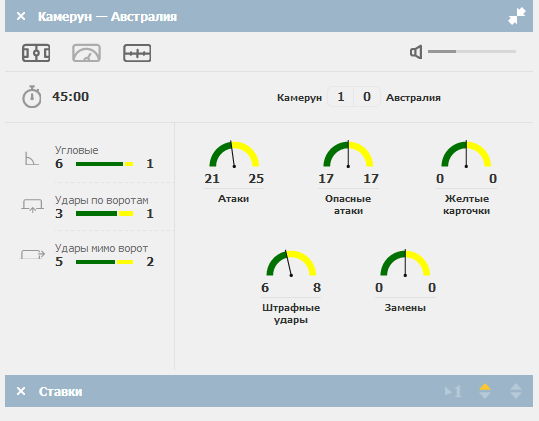Click the Штрафные удары label
Image resolution: width=539 pixels, height=421 pixels.
pyautogui.click(x=291, y=314)
